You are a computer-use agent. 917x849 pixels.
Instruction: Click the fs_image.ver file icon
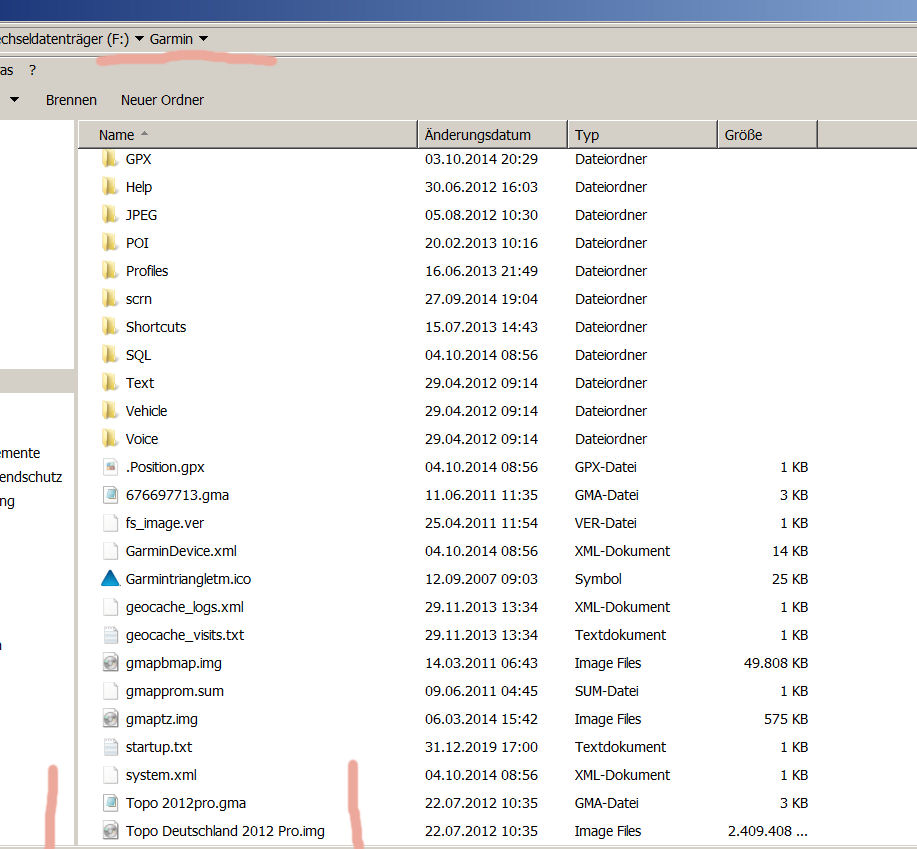tap(110, 523)
